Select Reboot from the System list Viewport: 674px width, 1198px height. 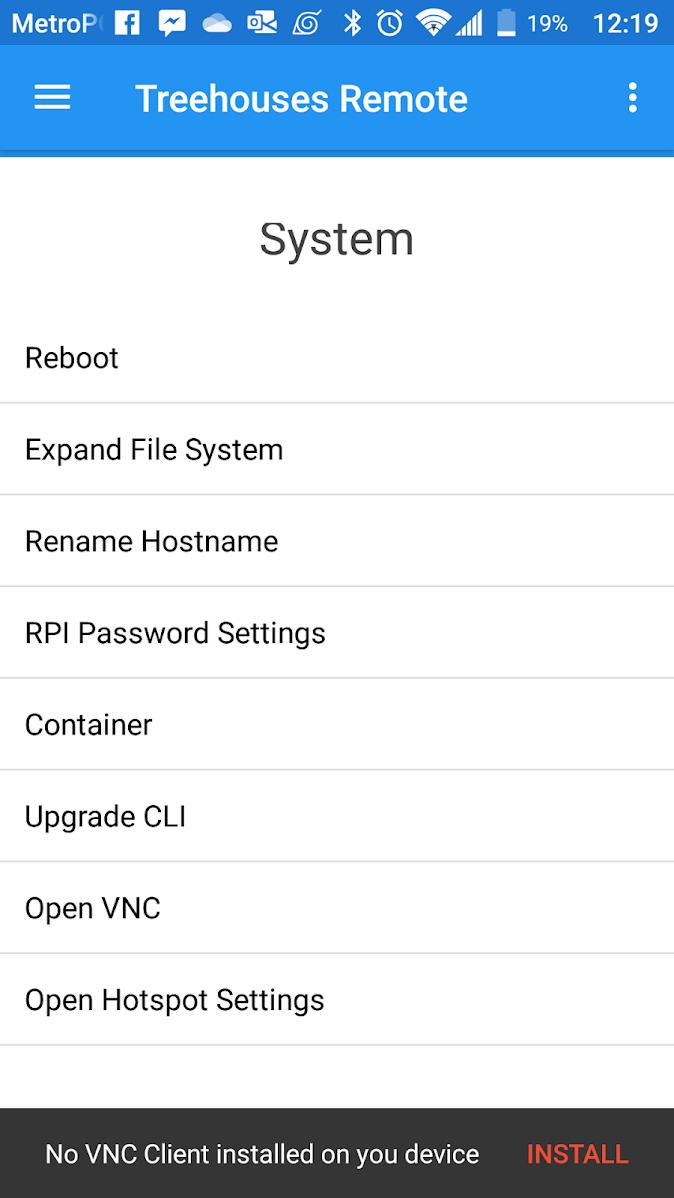point(337,357)
